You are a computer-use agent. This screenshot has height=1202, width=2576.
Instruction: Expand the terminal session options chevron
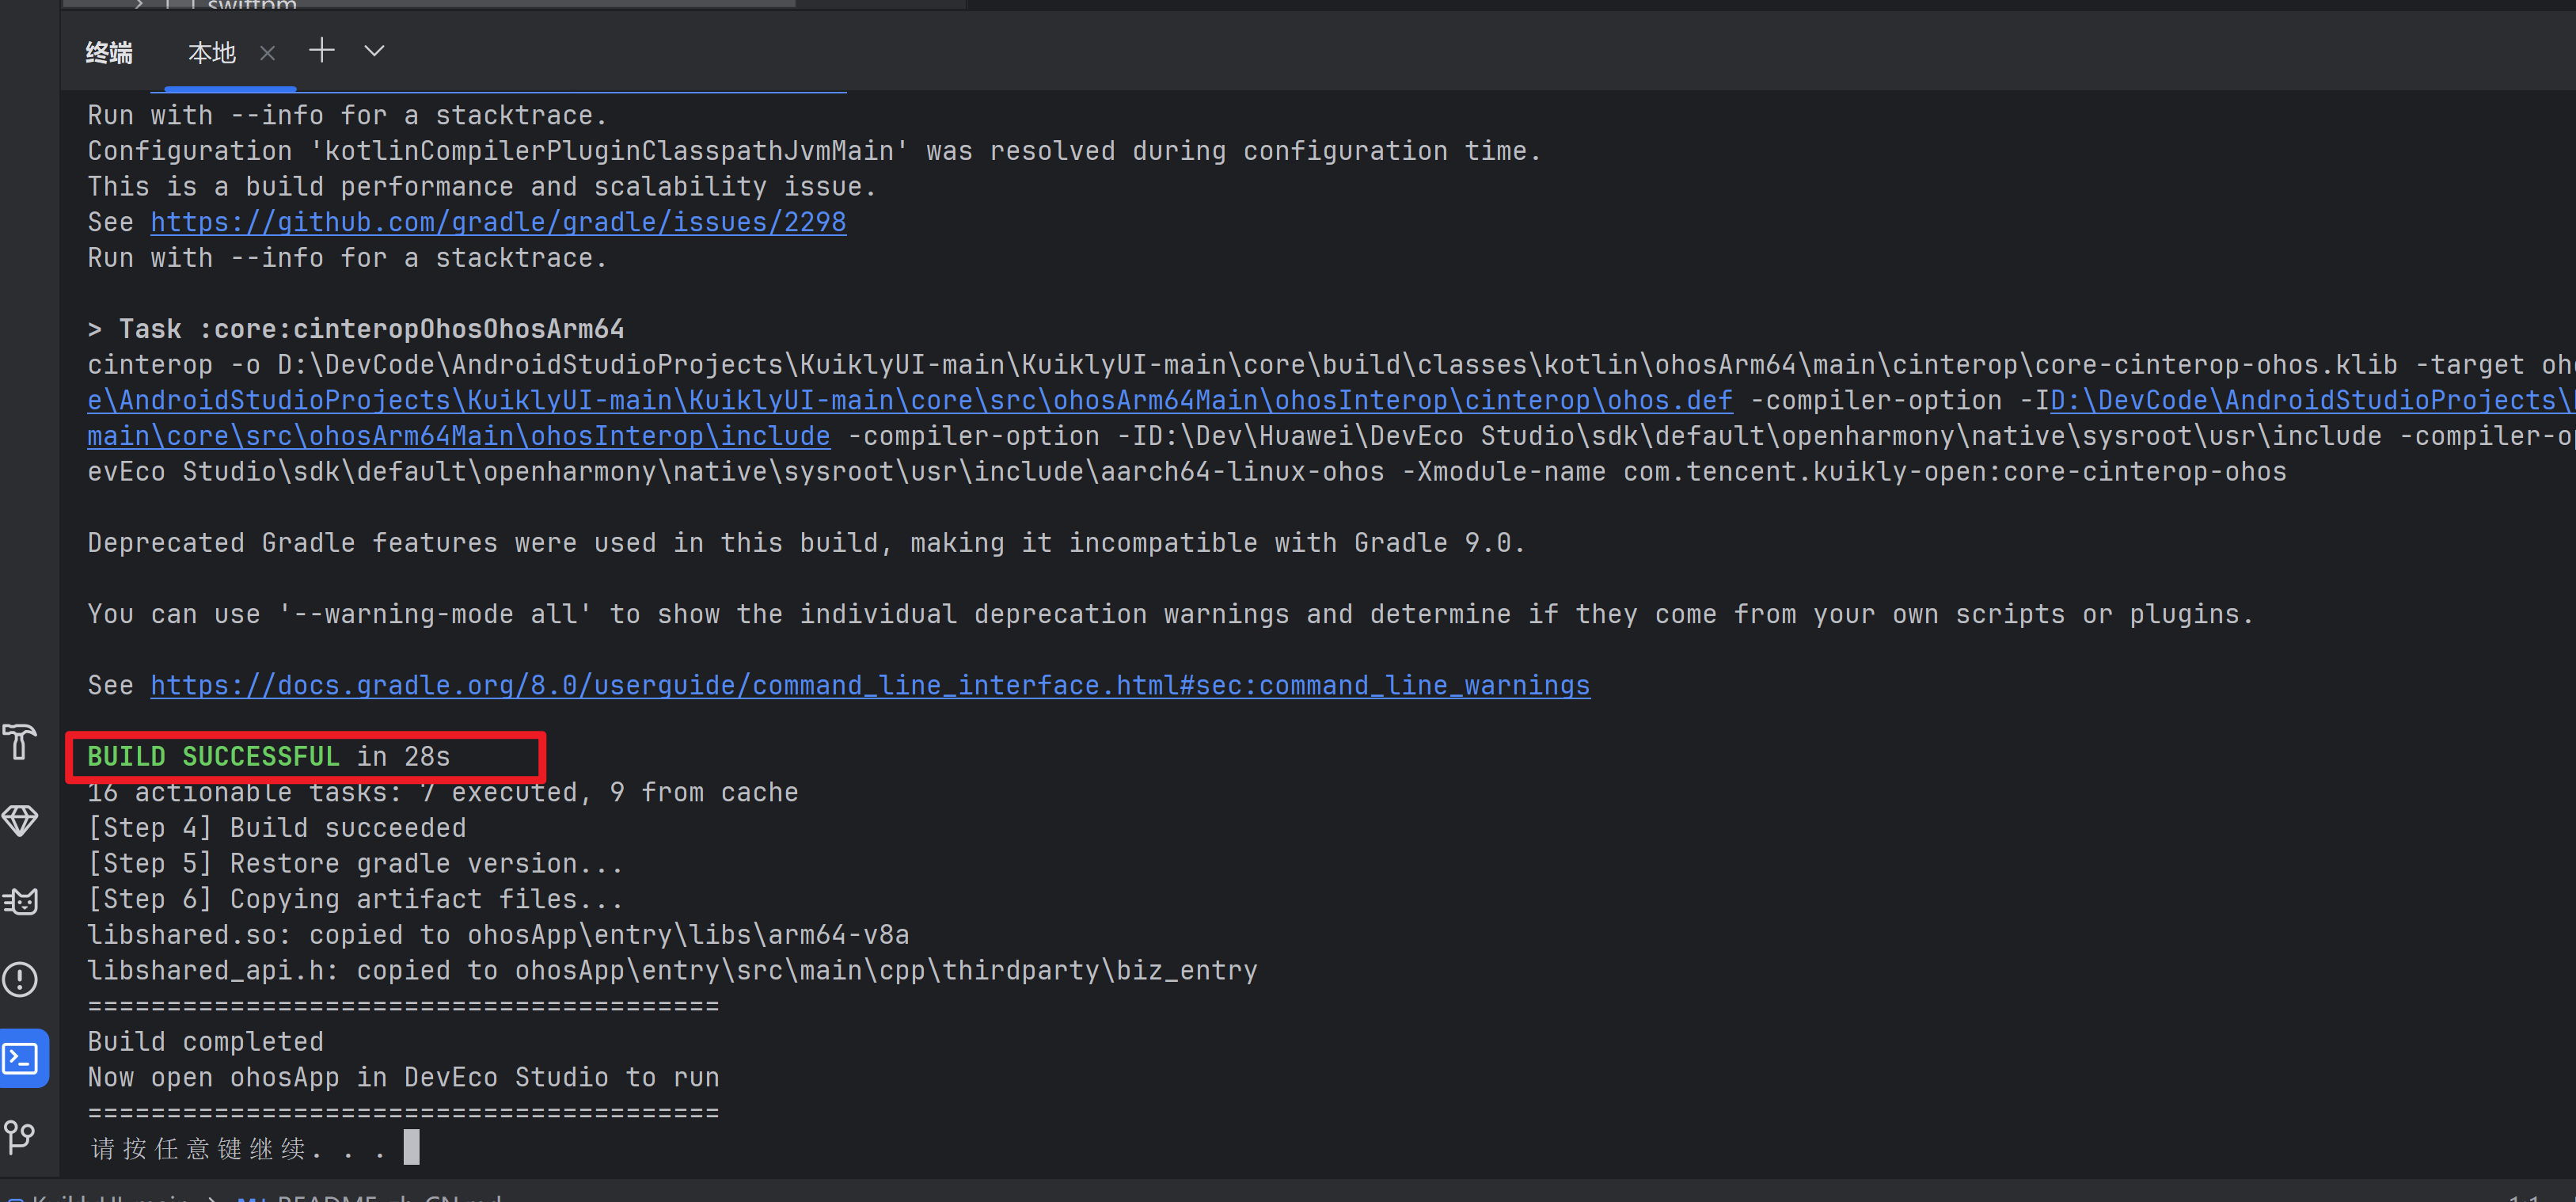374,51
